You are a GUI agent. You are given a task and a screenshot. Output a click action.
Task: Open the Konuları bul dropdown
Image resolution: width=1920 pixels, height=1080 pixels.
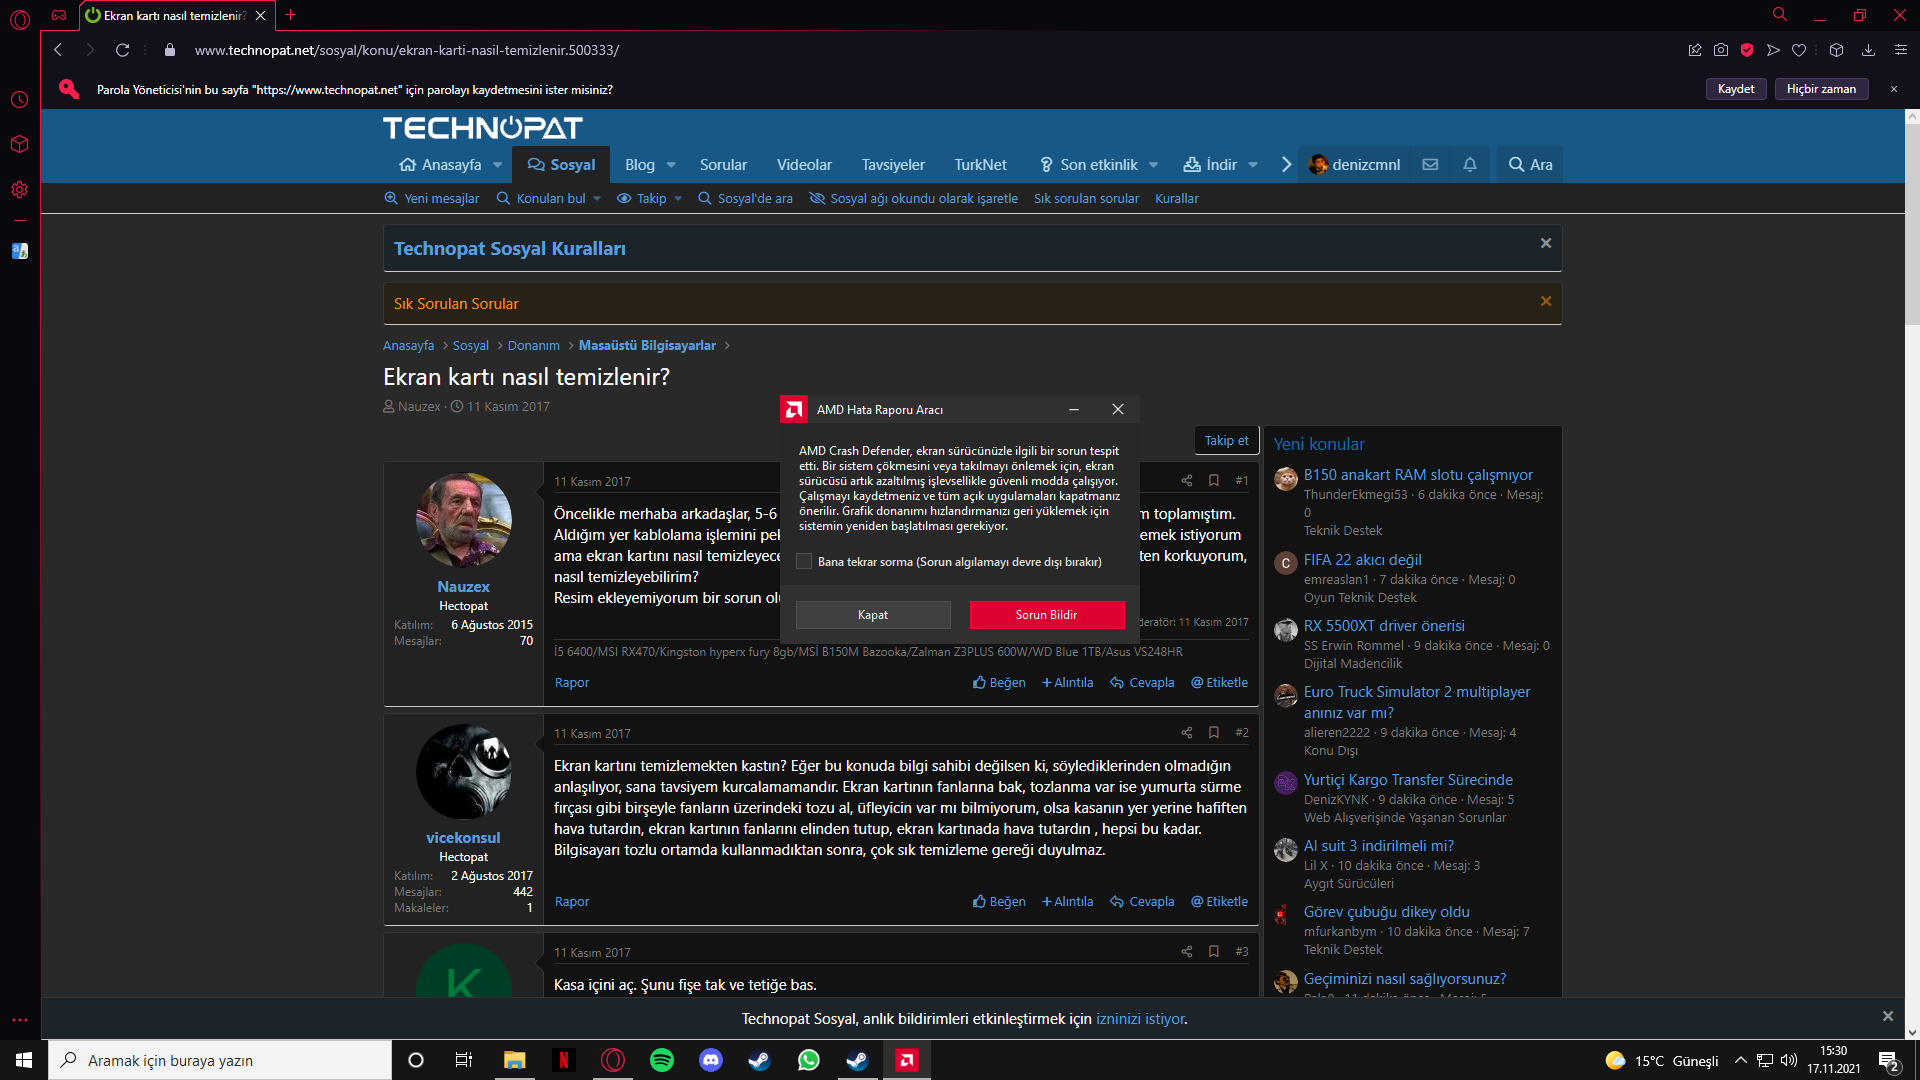pos(597,199)
